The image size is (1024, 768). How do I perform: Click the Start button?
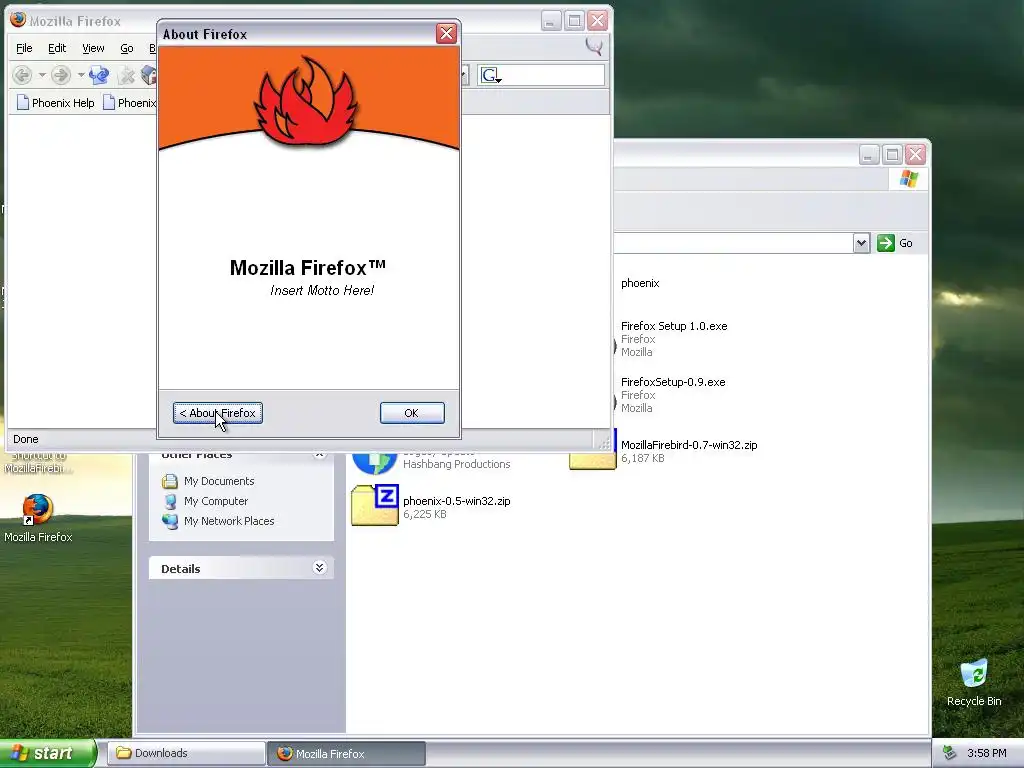[47, 753]
